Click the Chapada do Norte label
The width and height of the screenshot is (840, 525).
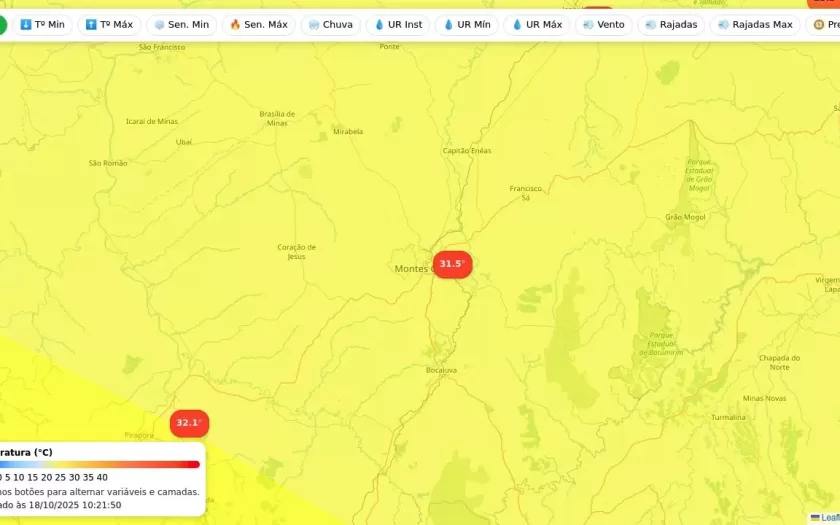pos(779,362)
